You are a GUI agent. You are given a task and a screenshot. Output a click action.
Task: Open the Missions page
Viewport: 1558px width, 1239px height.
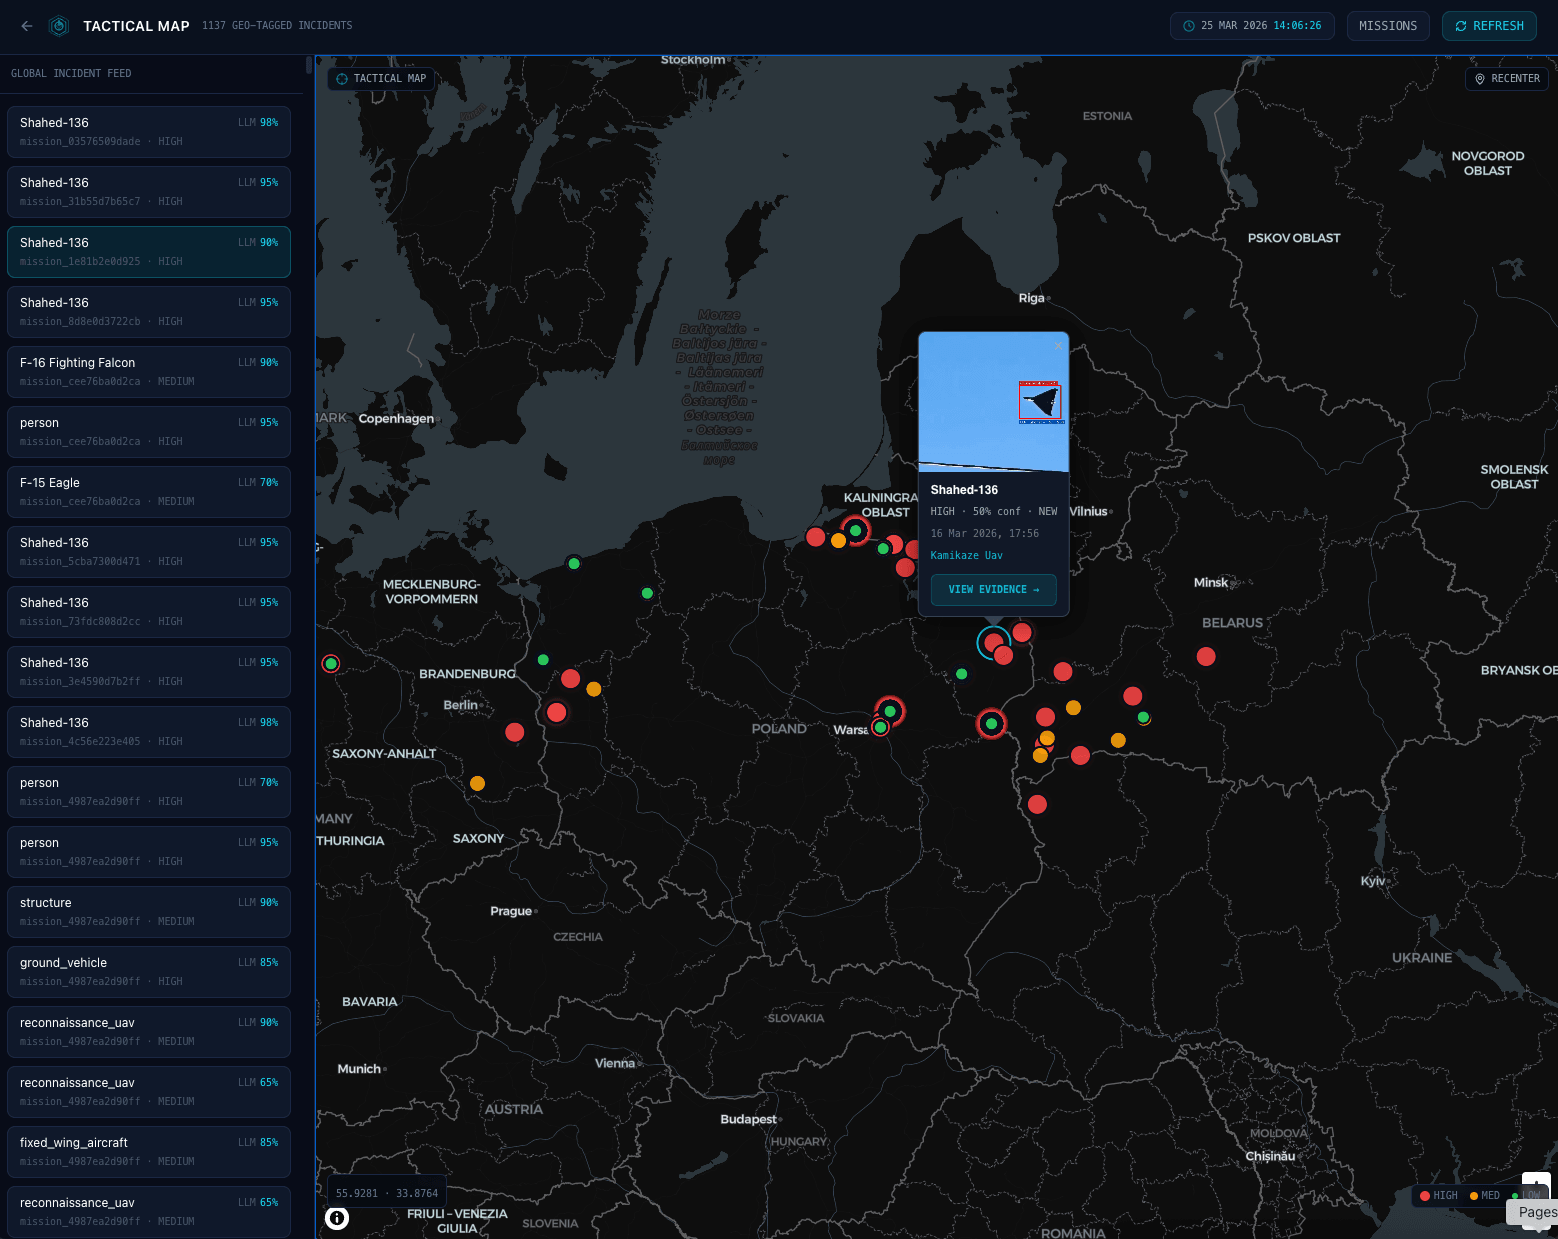point(1388,26)
